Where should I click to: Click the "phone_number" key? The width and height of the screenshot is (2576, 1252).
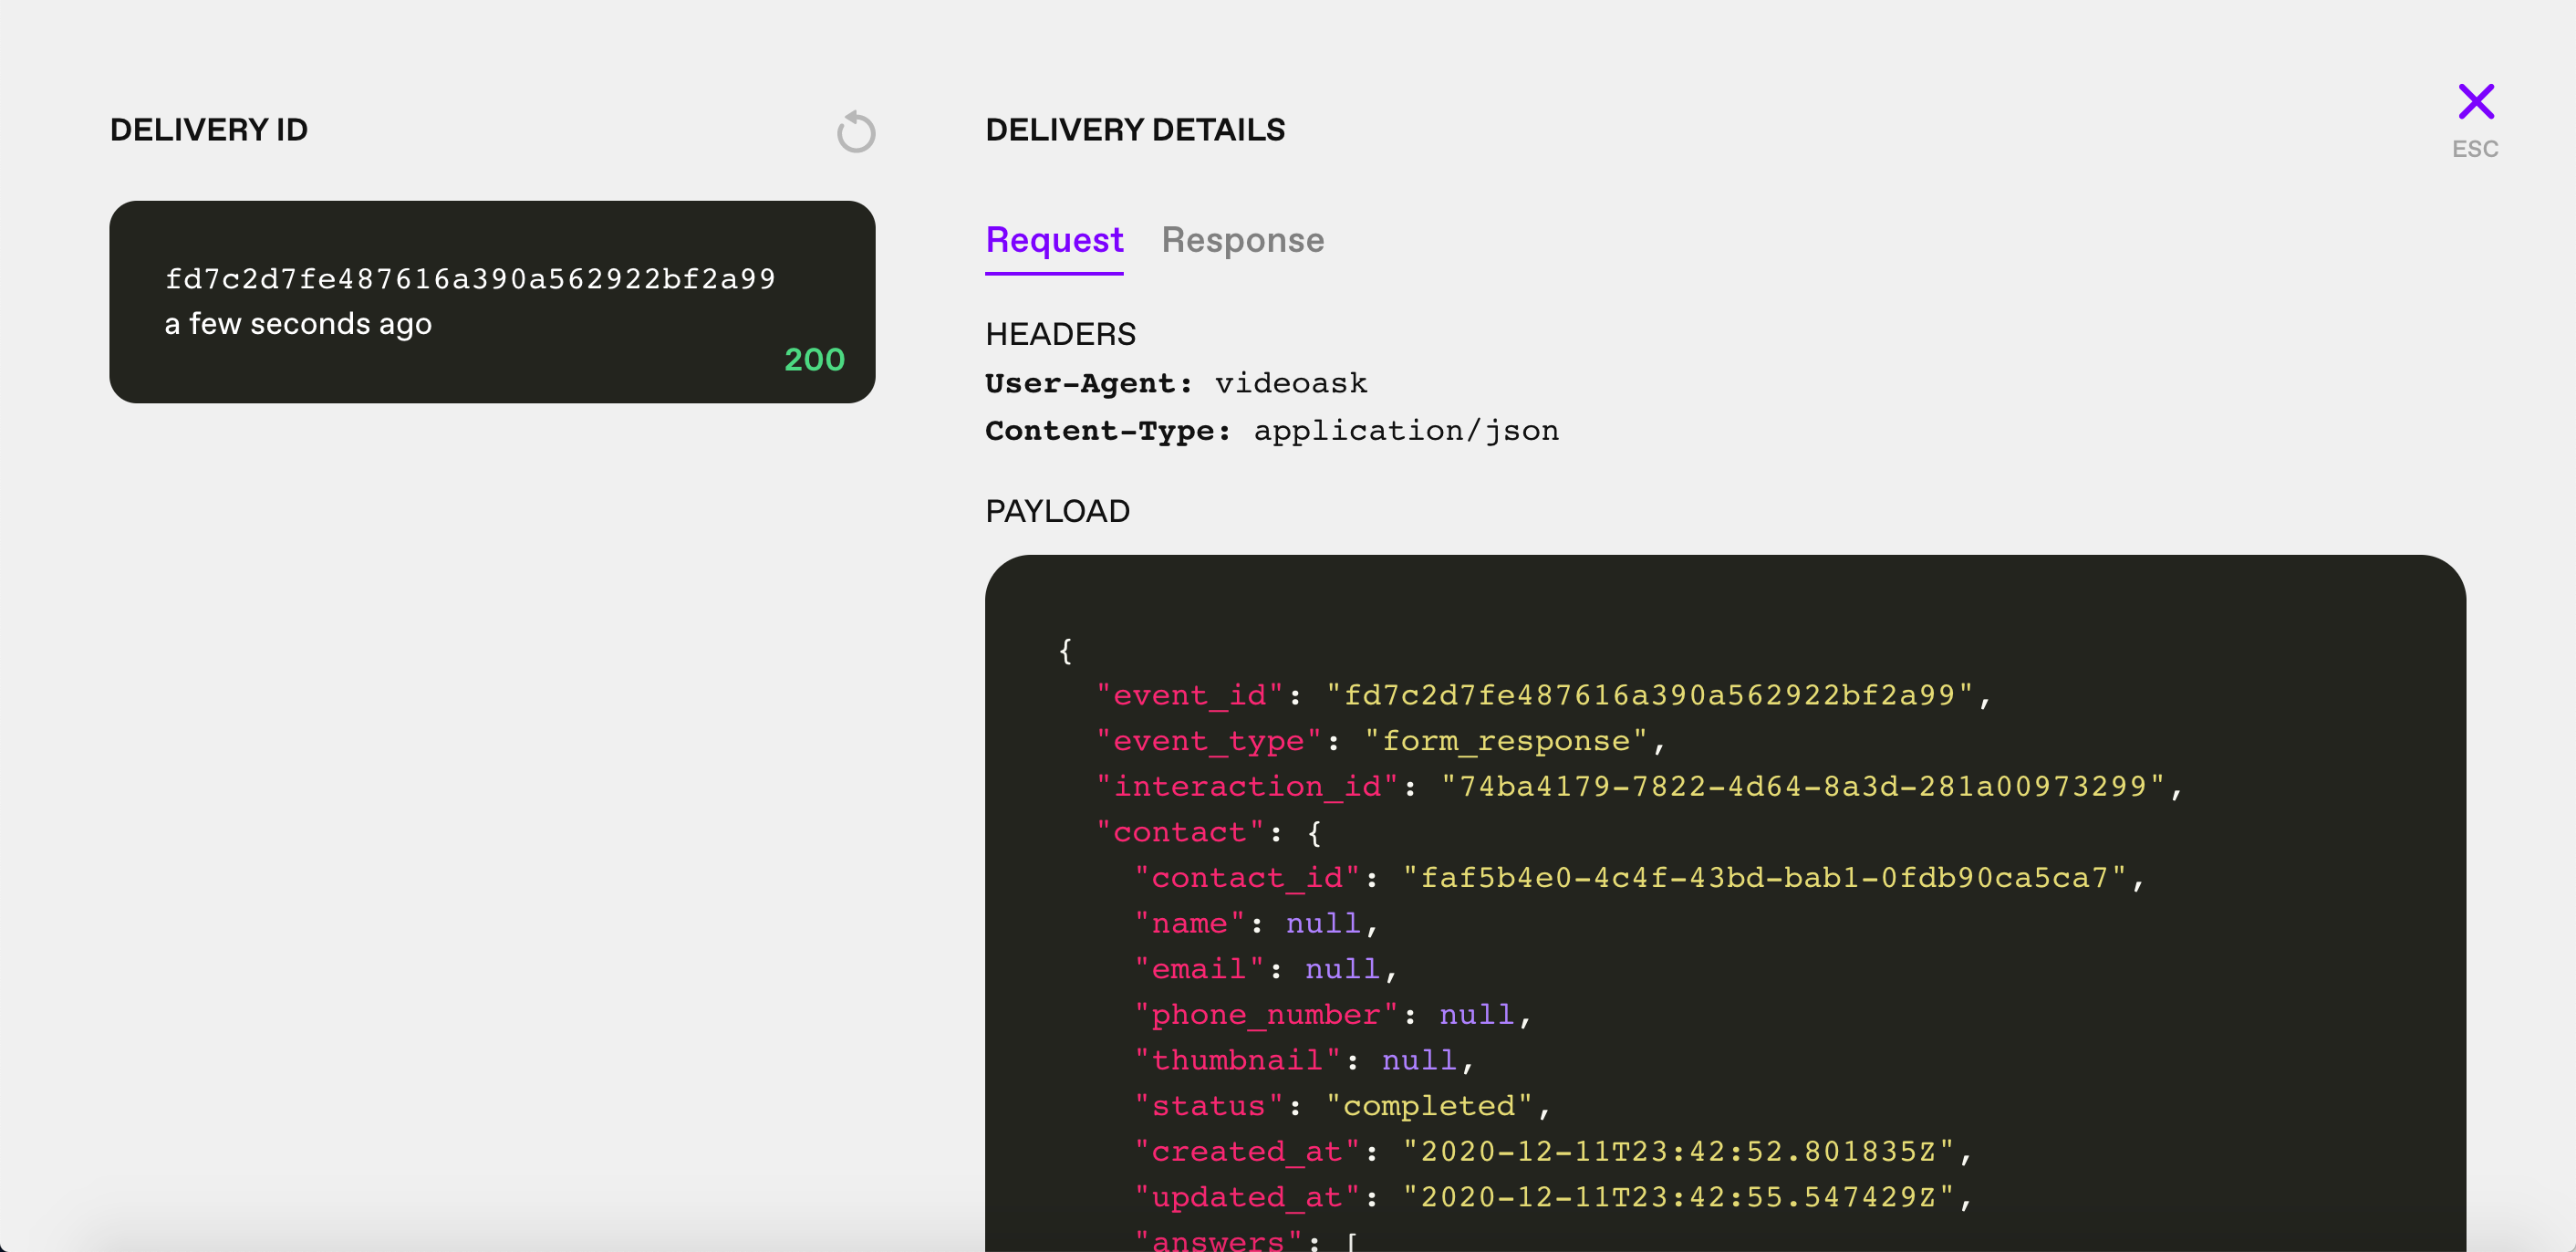pos(1266,1015)
